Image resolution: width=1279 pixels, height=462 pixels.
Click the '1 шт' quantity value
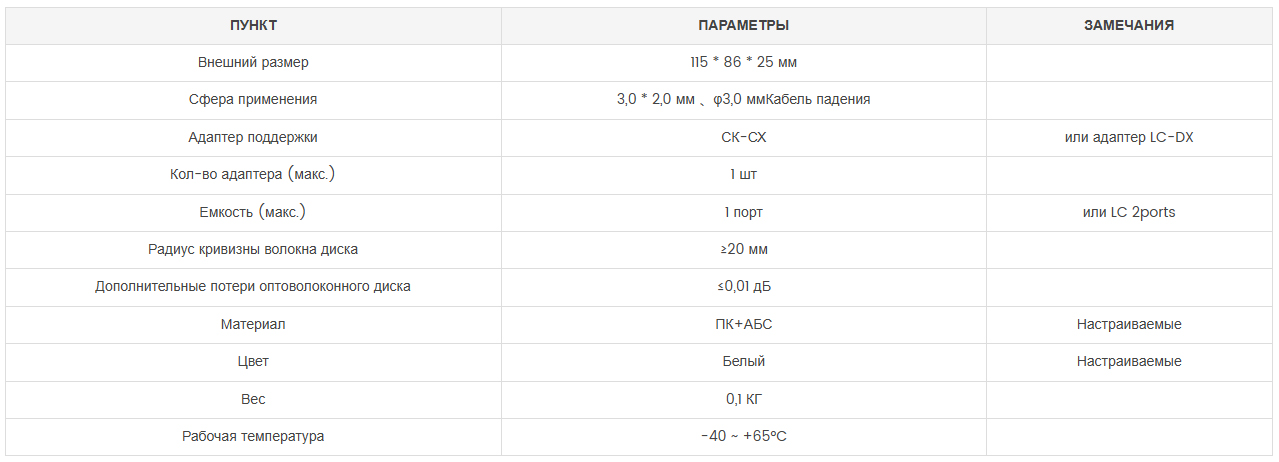pyautogui.click(x=743, y=175)
